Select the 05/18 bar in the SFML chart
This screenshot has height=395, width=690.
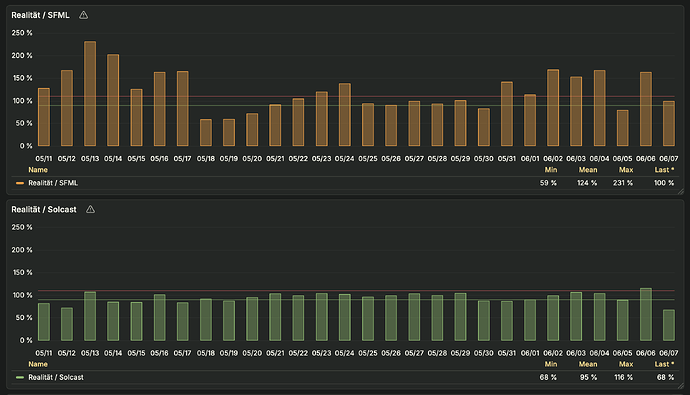(x=206, y=132)
